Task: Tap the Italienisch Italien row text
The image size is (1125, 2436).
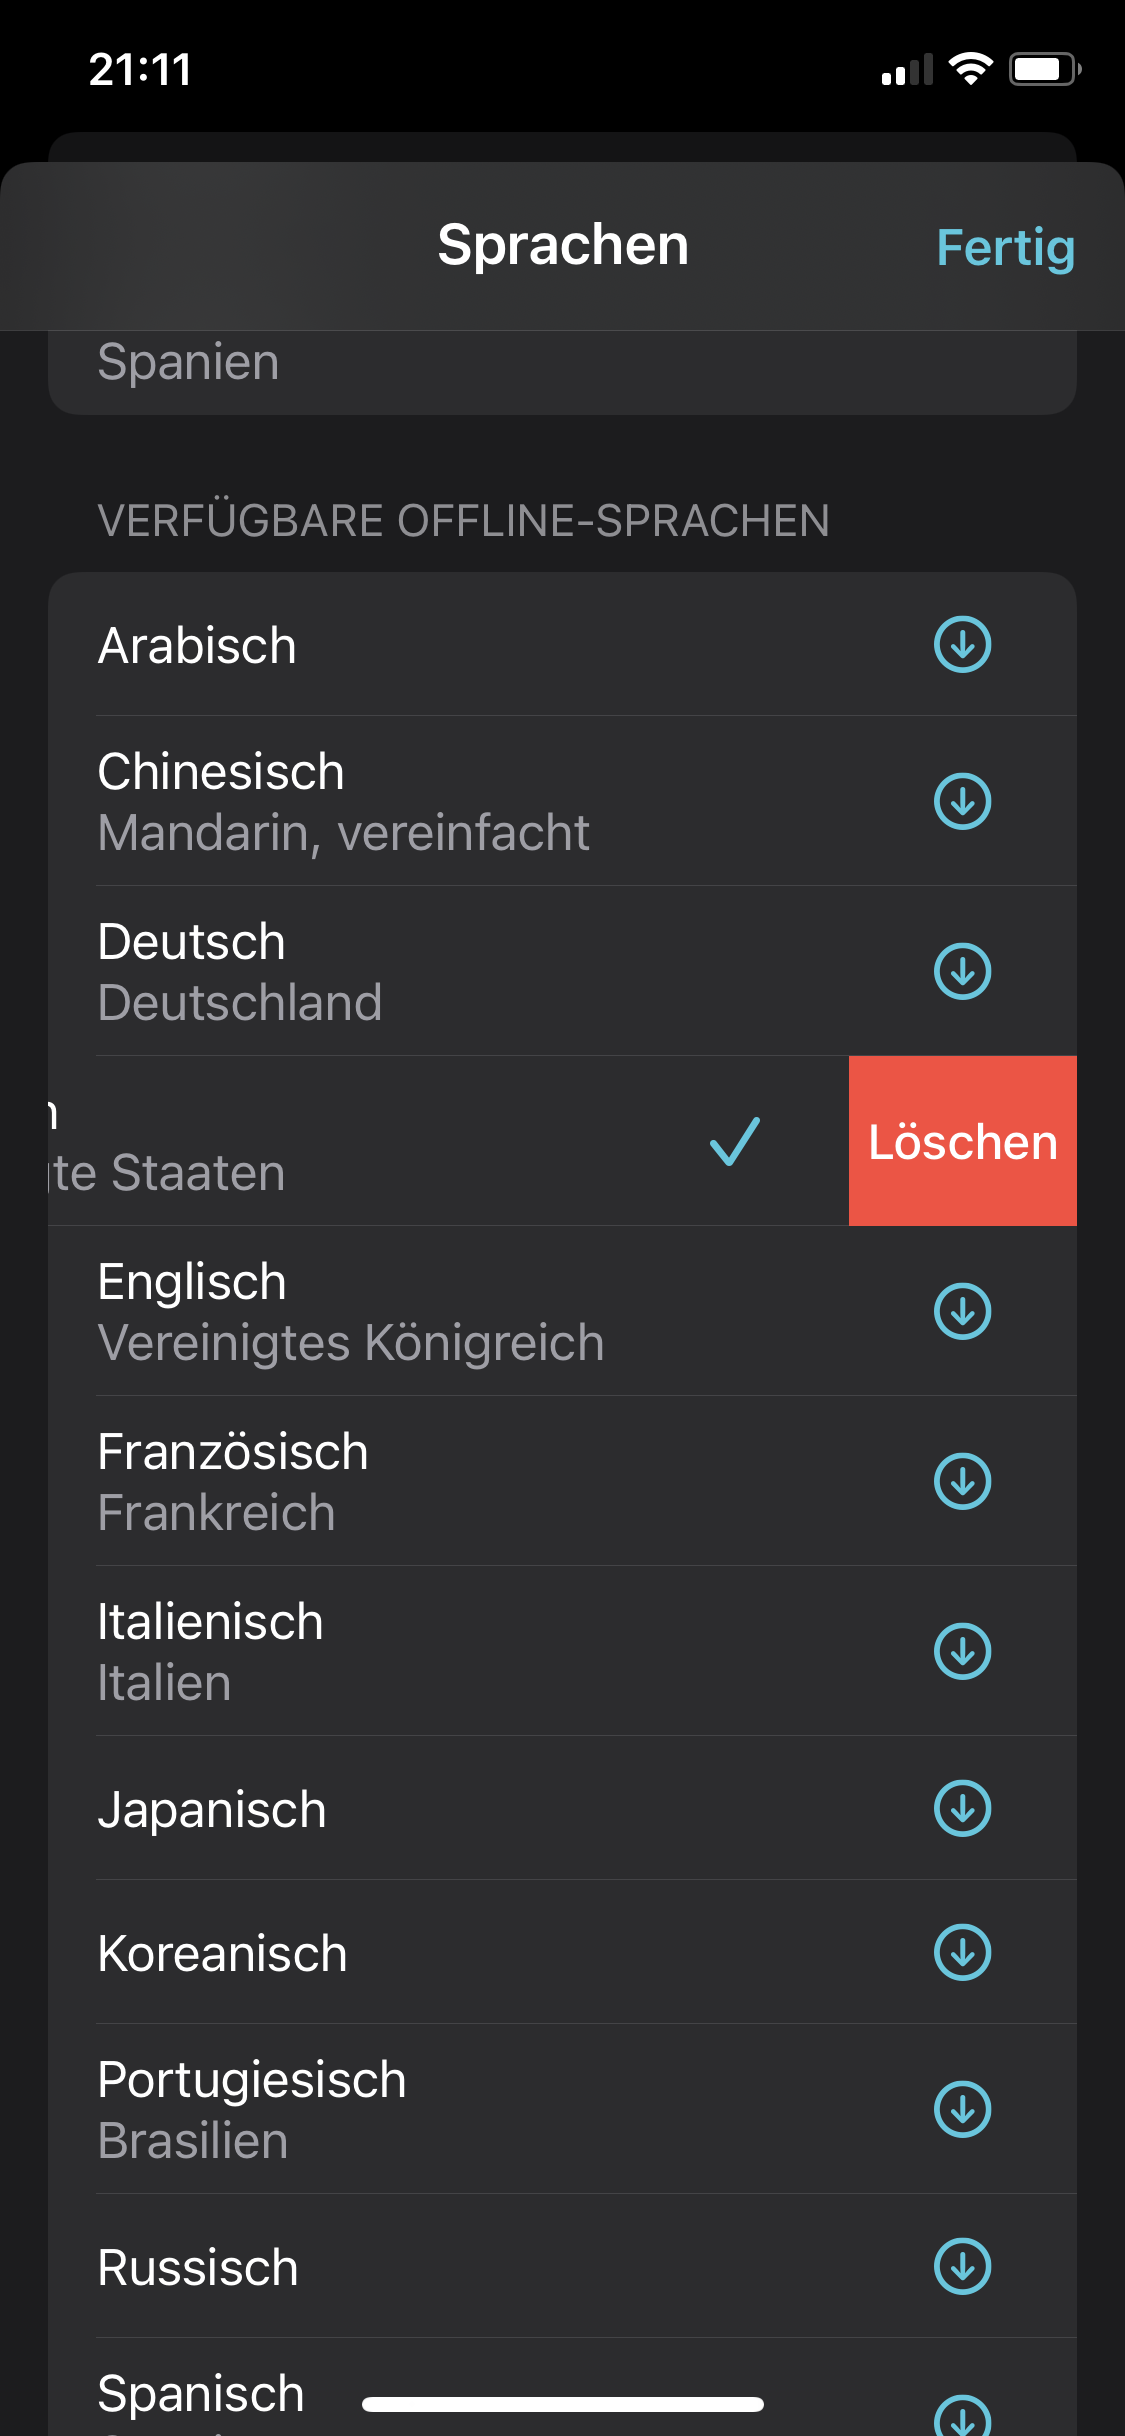Action: [x=211, y=1651]
